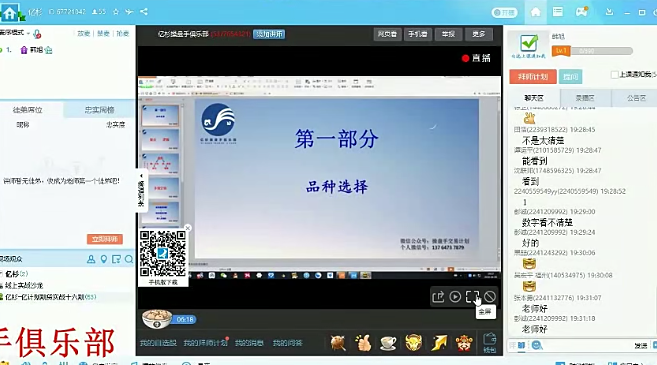Switch to the 聊天区 tab

[x=534, y=98]
